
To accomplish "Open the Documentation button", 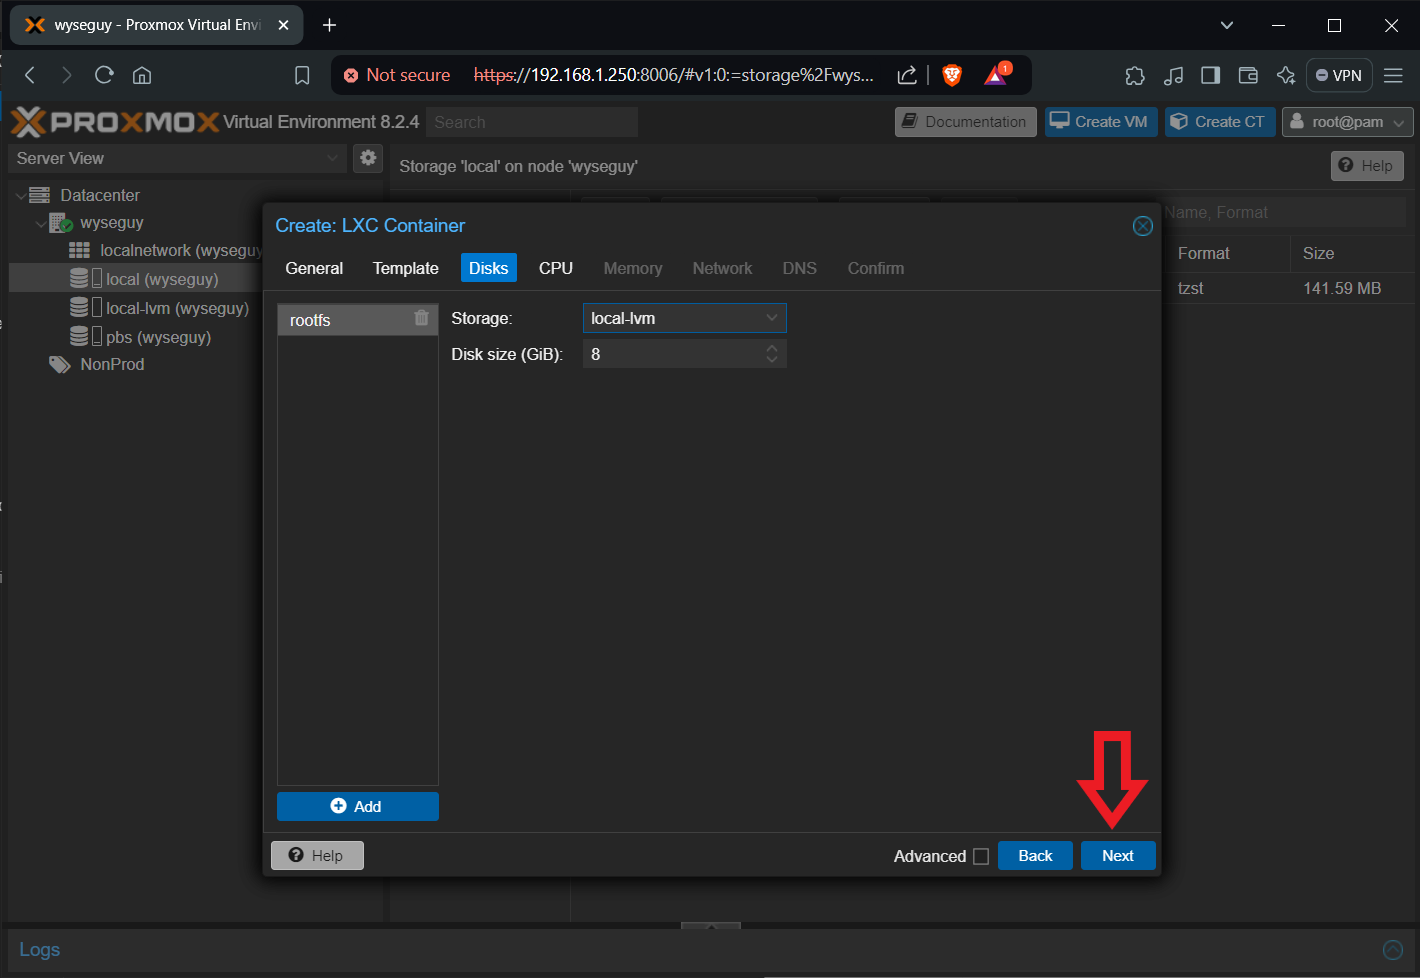I will (x=965, y=122).
